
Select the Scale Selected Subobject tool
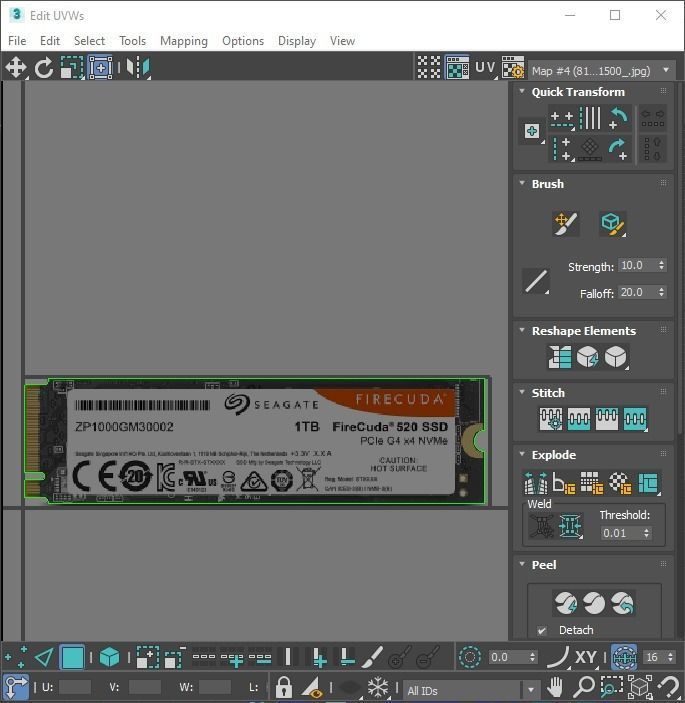tap(72, 68)
